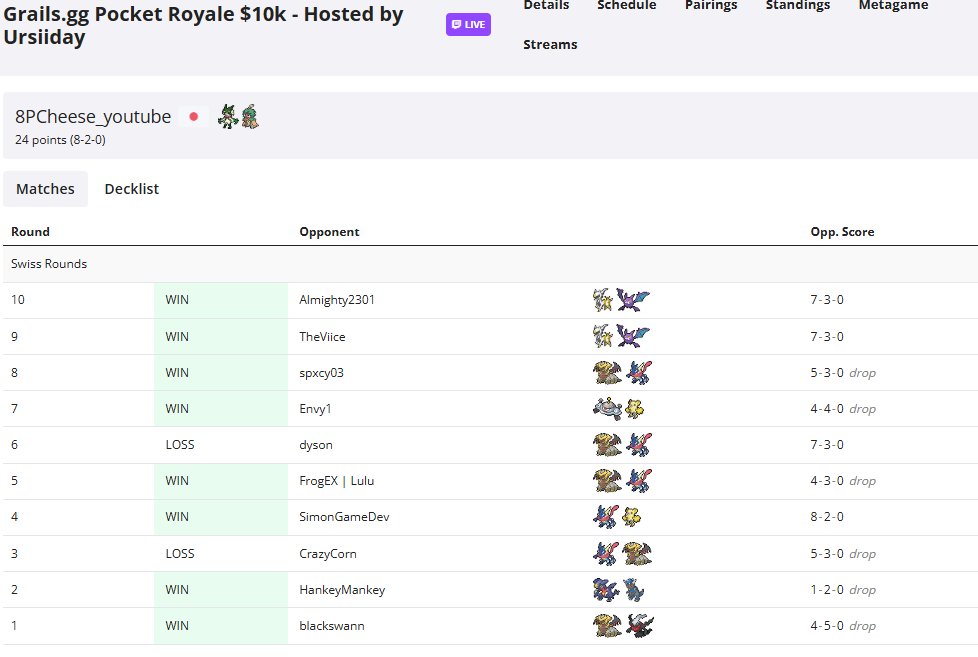Click Greninja deck icon in FrogEX | Lulu row
Screen dimensions: 978x657
tap(639, 481)
